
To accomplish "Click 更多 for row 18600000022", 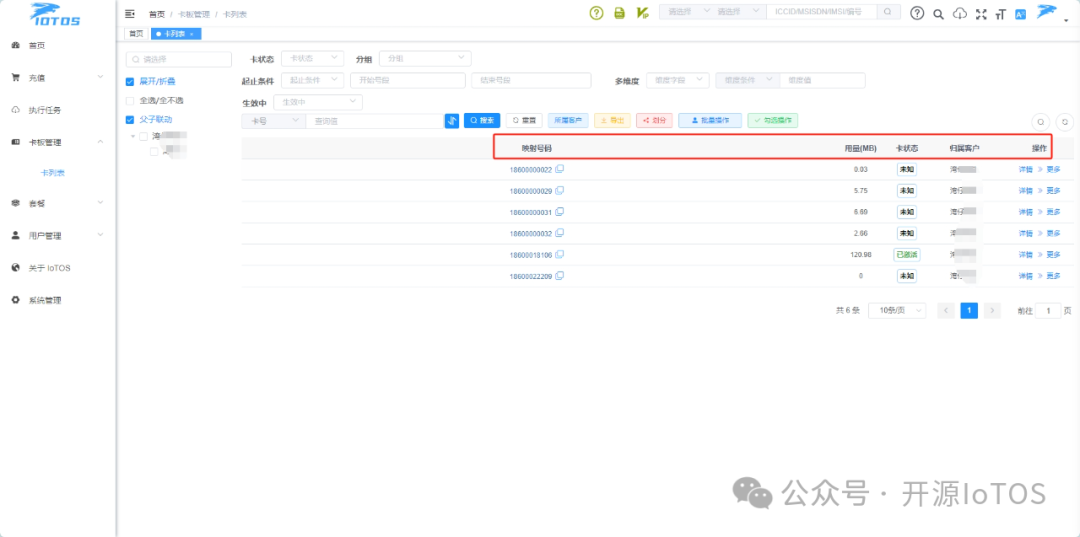I will pyautogui.click(x=1053, y=169).
